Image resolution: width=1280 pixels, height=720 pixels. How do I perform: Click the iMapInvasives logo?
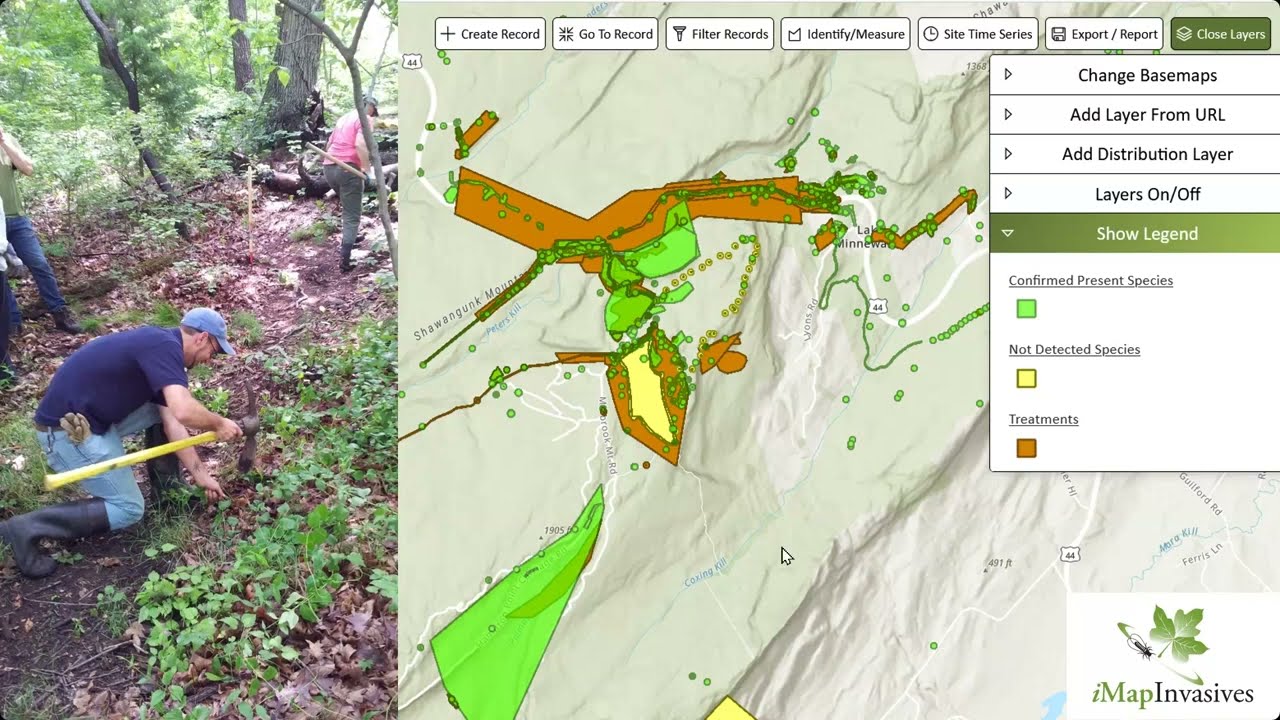pyautogui.click(x=1172, y=656)
